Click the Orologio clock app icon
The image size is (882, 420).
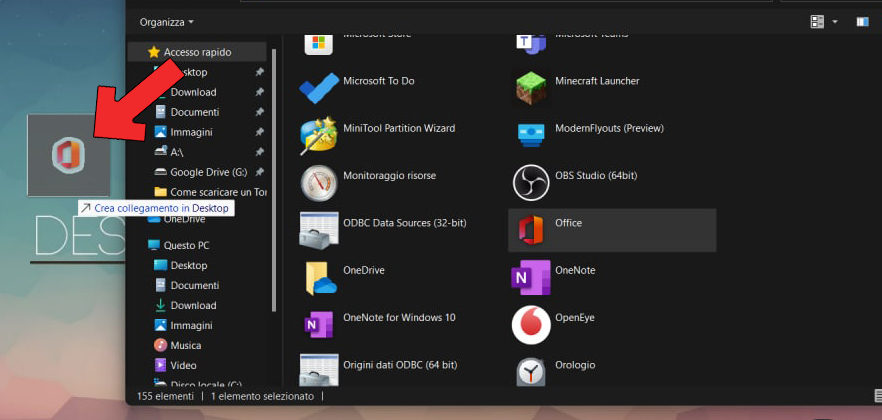(x=531, y=371)
